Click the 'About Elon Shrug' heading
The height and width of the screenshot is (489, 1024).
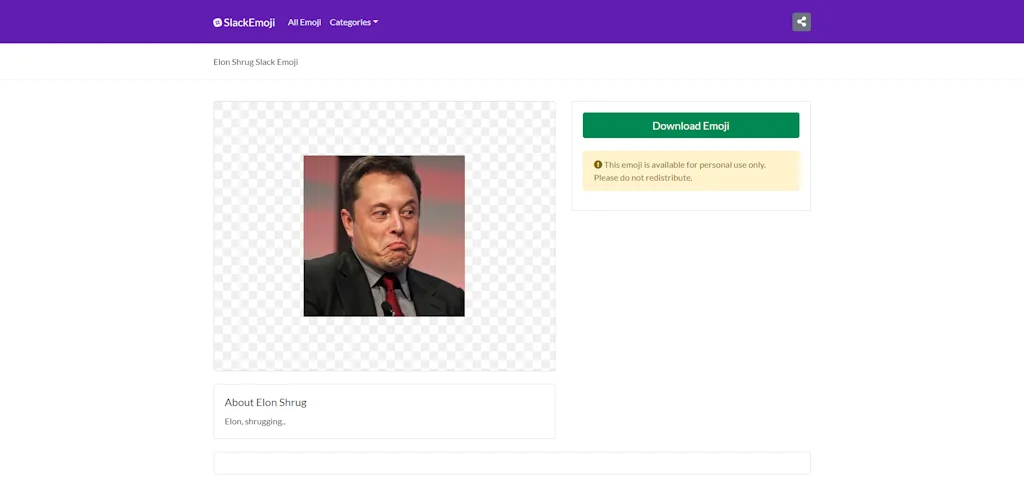coord(265,402)
